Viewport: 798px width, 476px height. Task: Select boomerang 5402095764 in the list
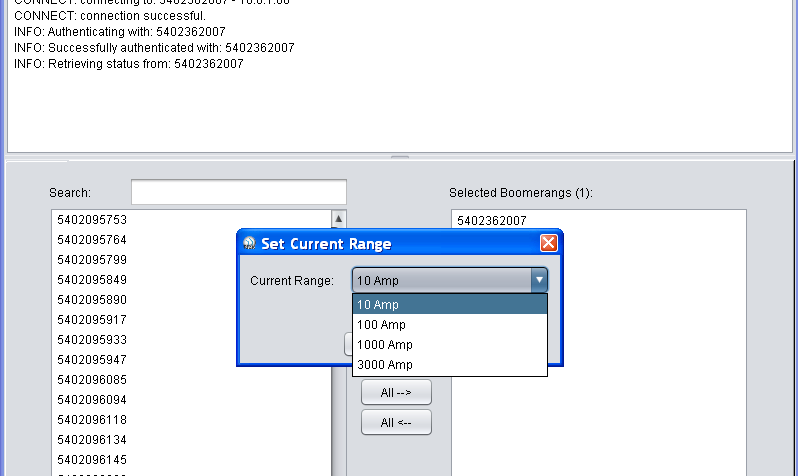click(x=191, y=240)
